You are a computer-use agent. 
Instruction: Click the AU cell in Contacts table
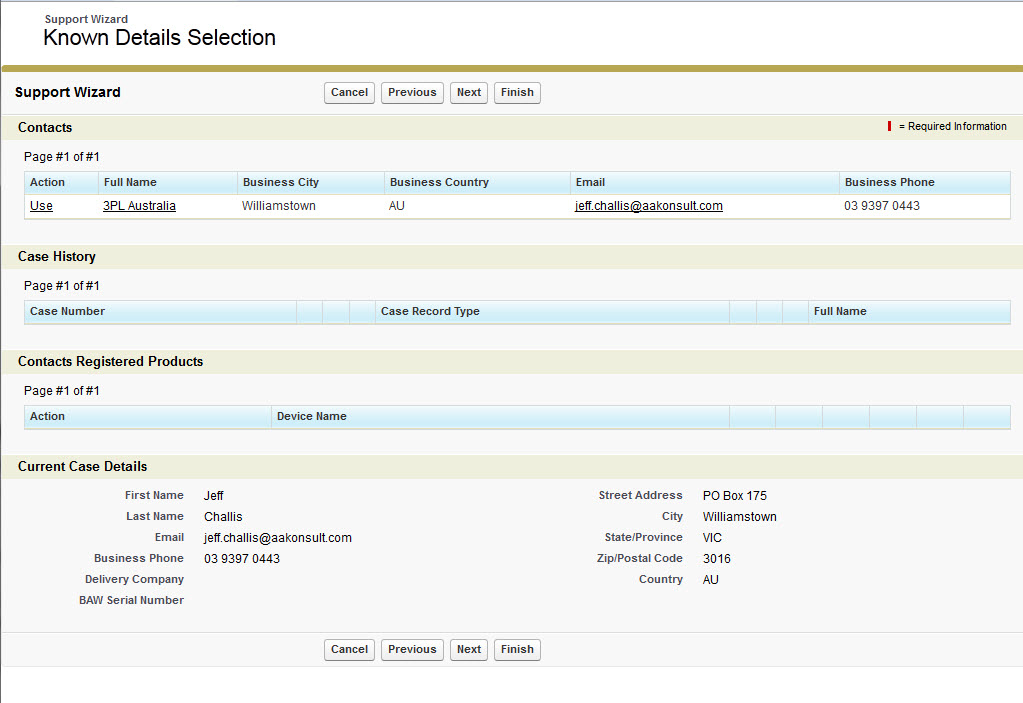pos(396,206)
